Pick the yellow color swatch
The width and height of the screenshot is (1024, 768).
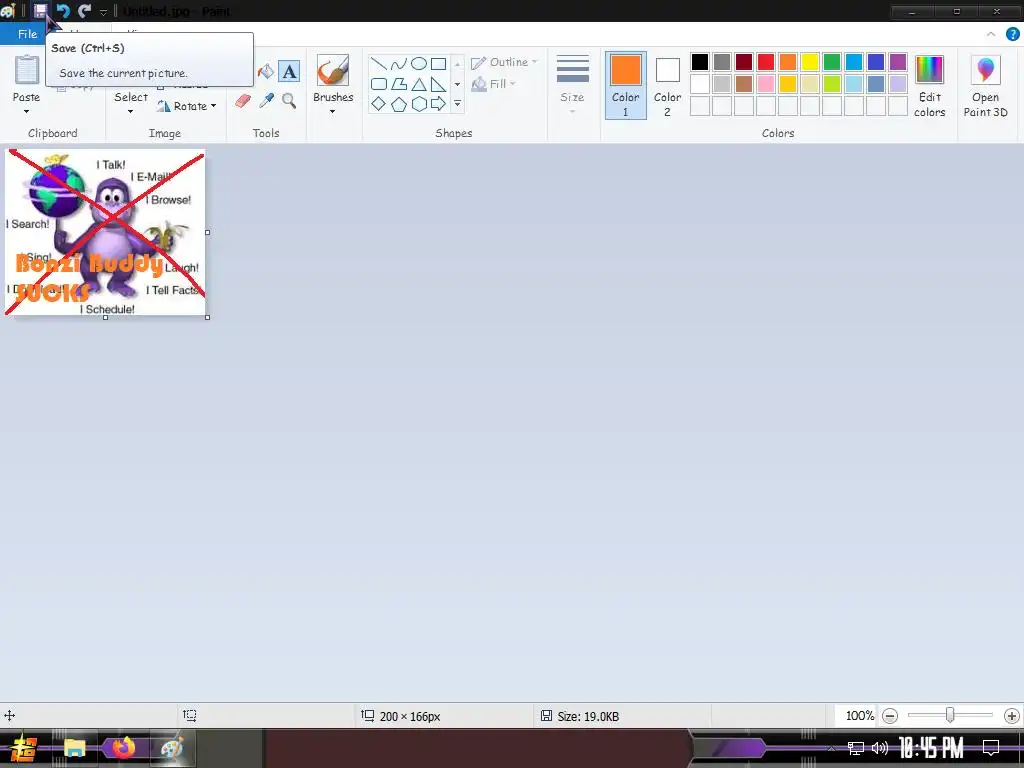point(810,62)
